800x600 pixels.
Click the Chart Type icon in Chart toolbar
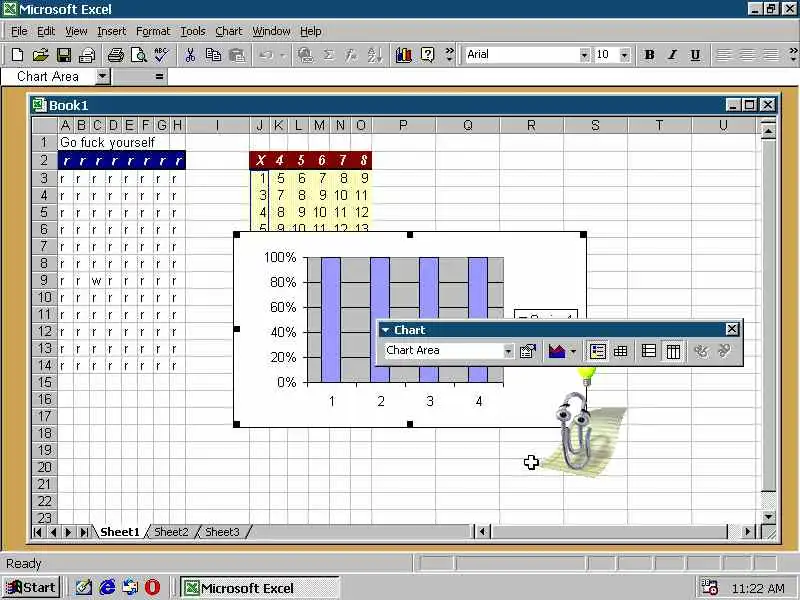click(556, 351)
